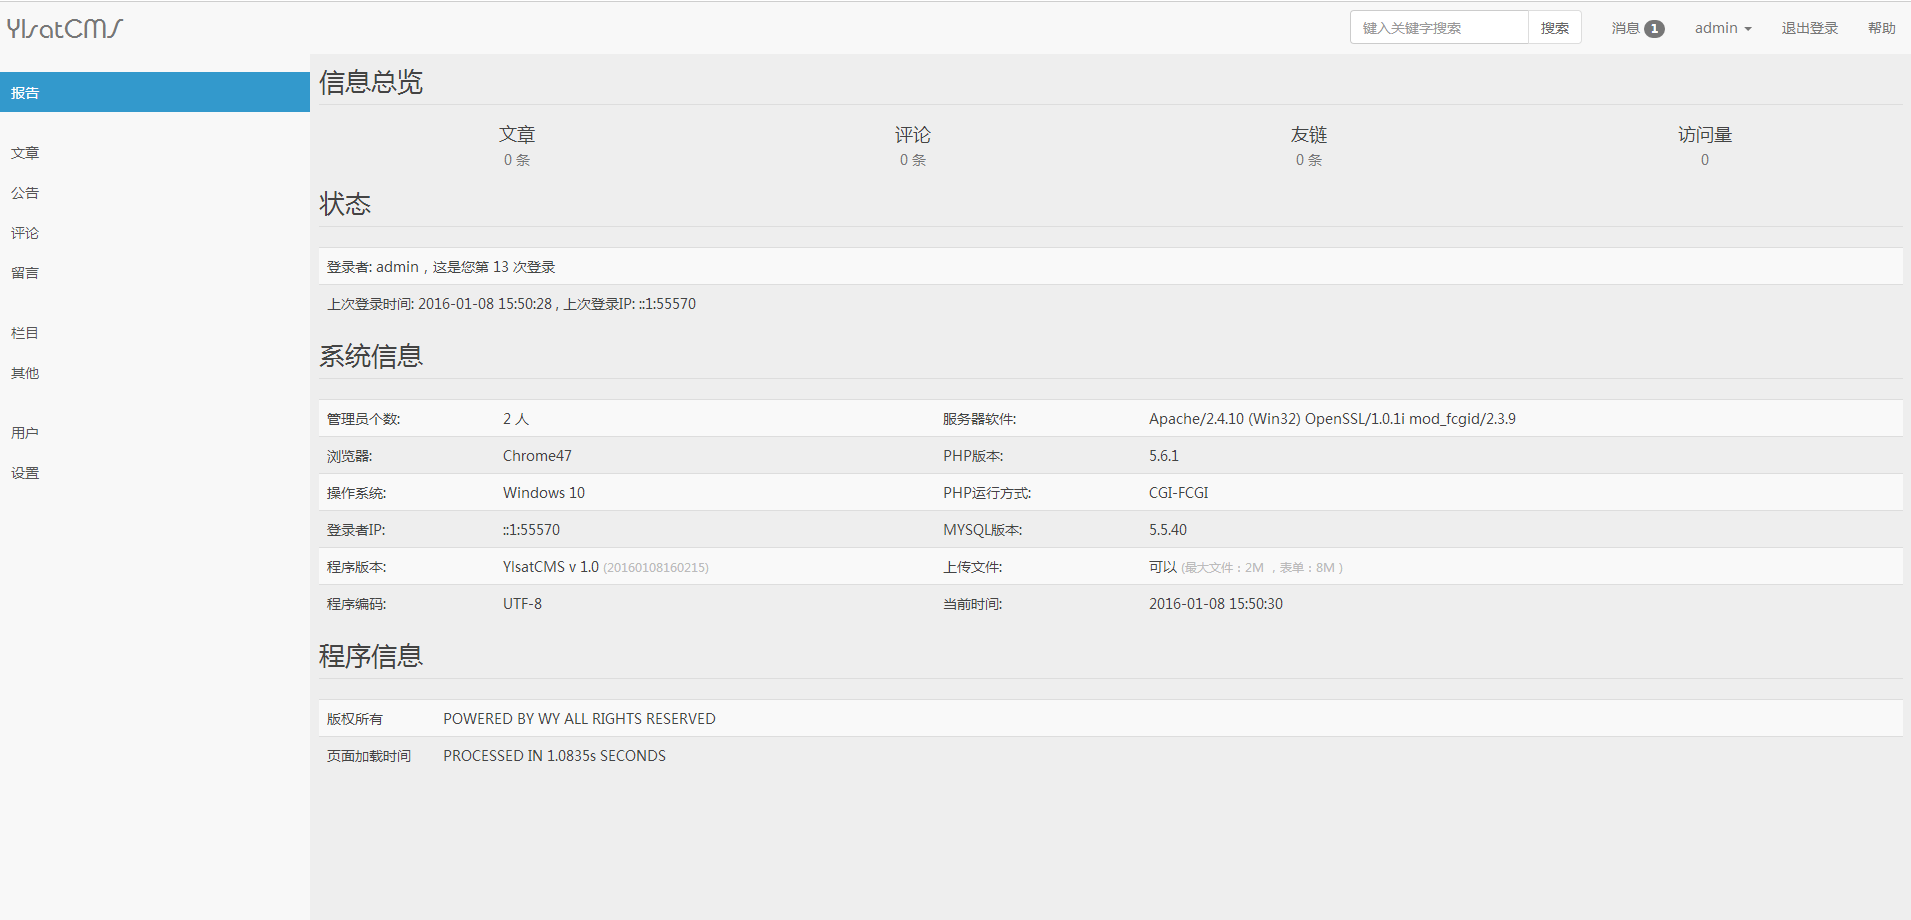Image resolution: width=1911 pixels, height=920 pixels.
Task: Click the 管理员个数 label
Action: coord(363,419)
